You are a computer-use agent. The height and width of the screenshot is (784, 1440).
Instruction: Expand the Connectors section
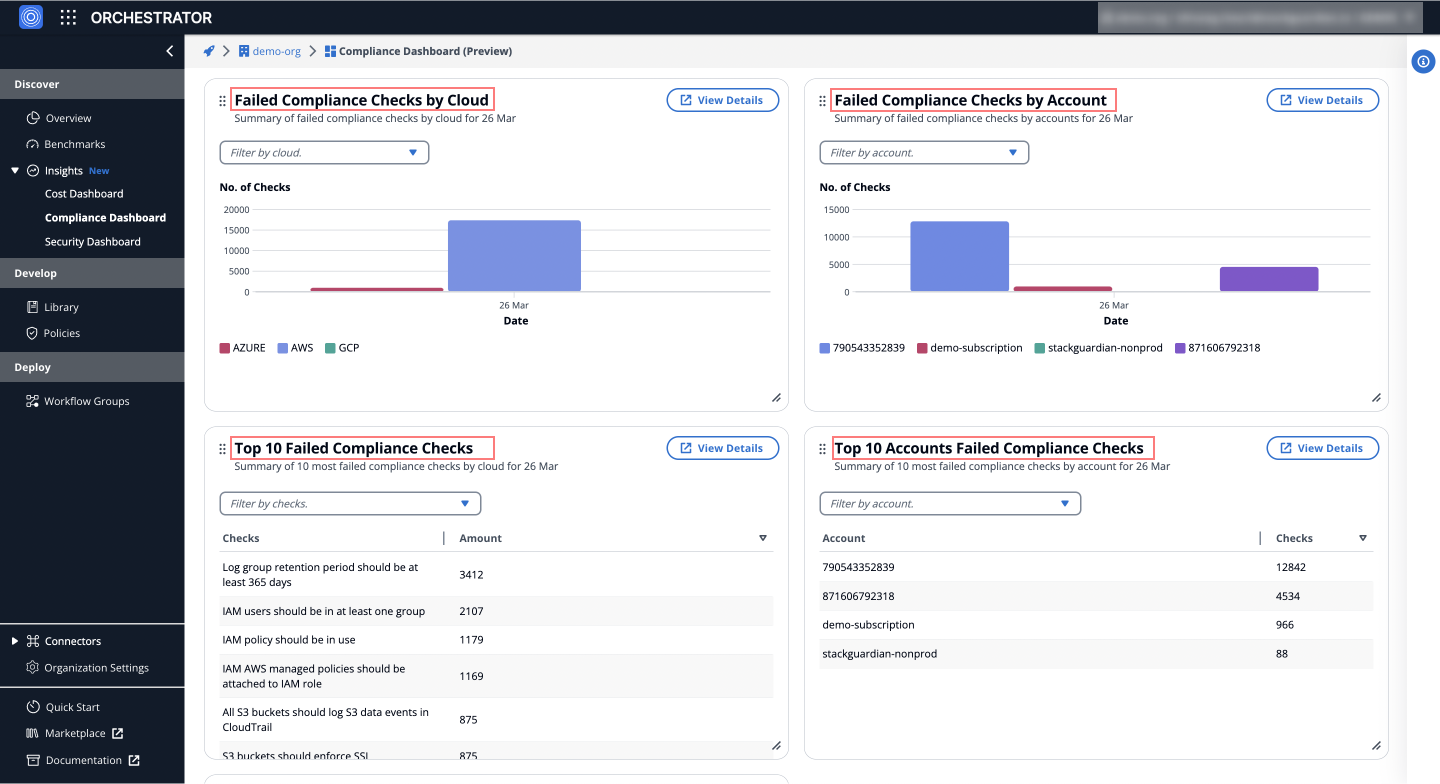[14, 640]
